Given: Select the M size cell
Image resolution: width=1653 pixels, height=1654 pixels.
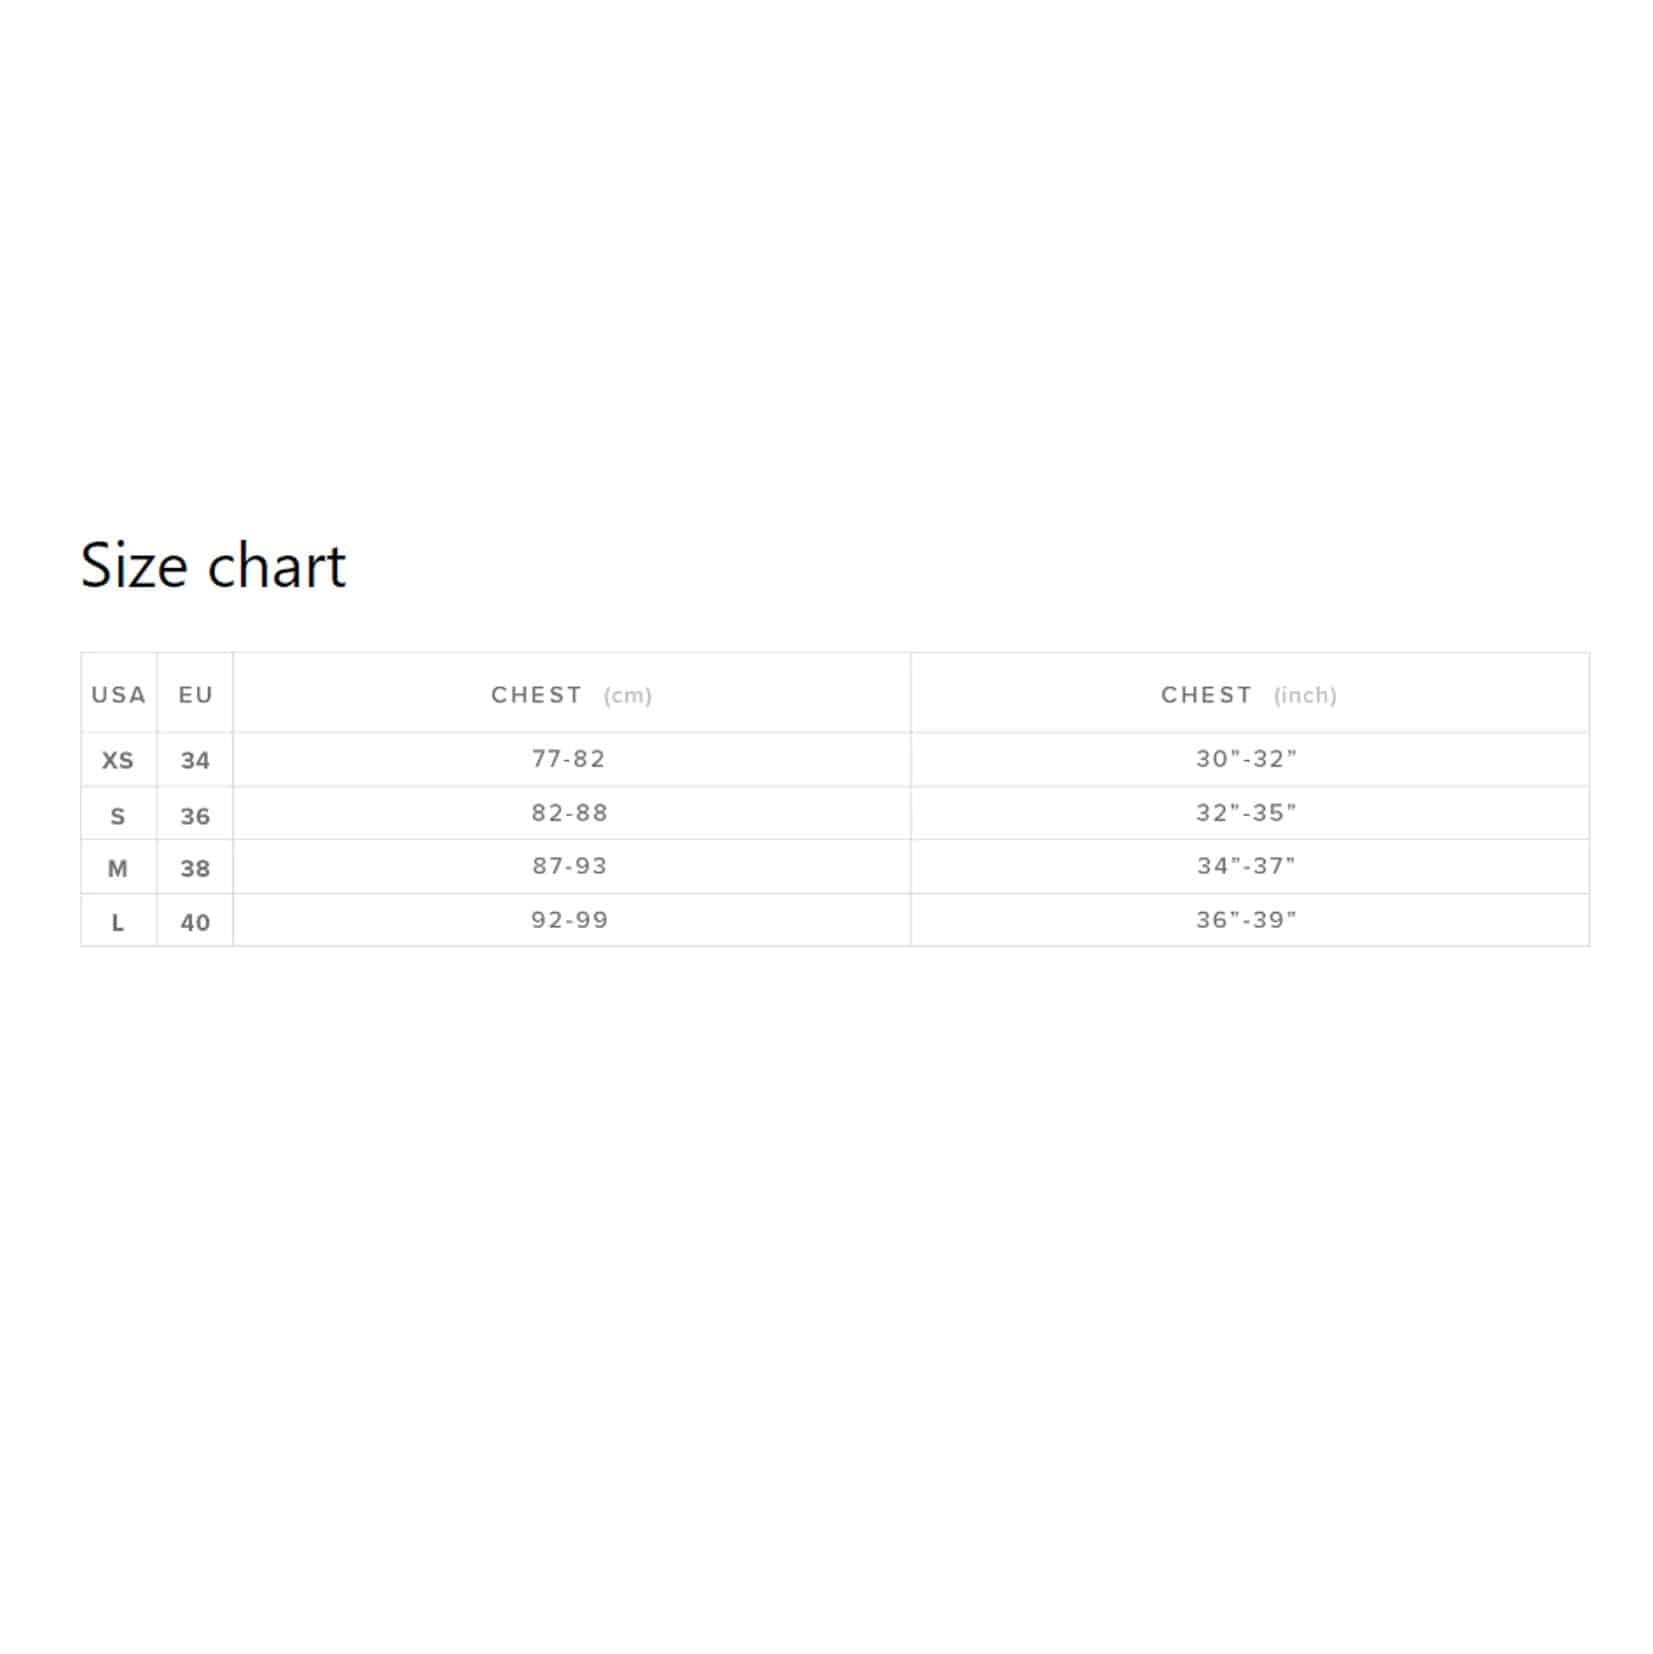Looking at the screenshot, I should (118, 868).
